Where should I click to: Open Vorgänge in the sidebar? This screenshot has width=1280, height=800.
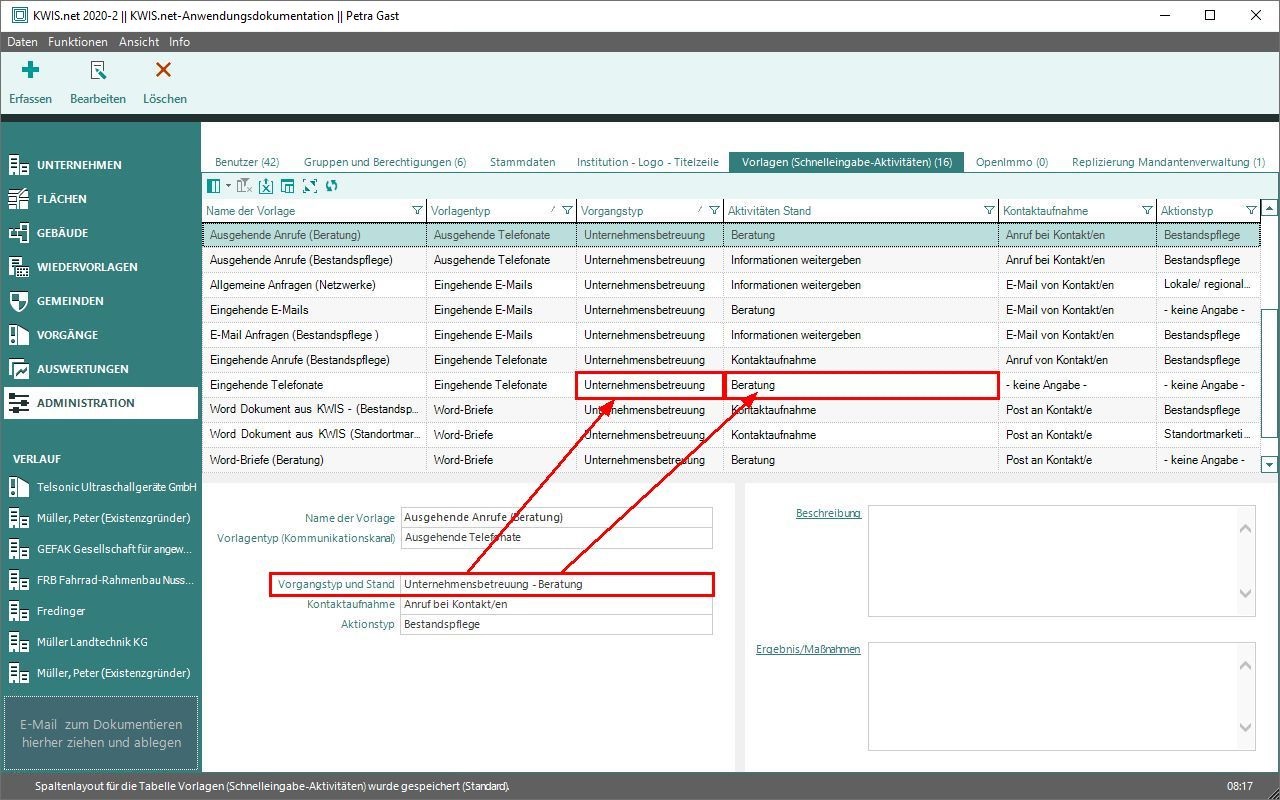click(100, 335)
